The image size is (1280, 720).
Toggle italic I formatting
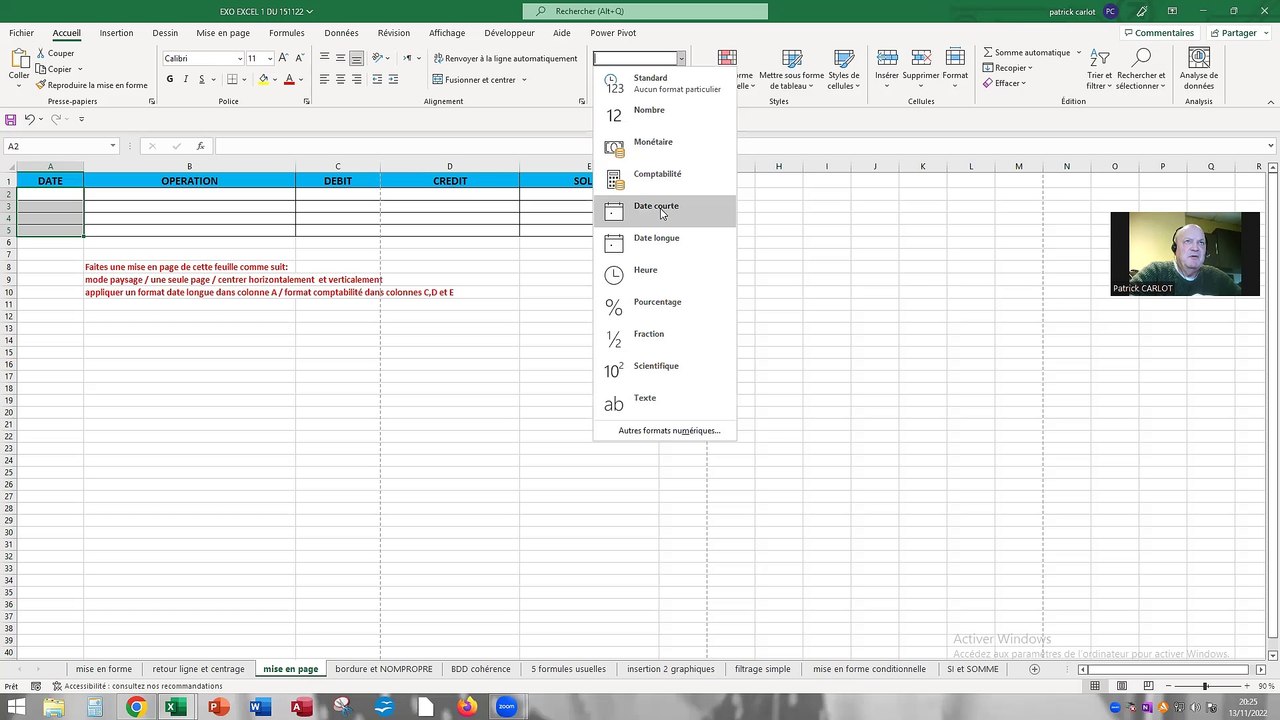tap(185, 79)
